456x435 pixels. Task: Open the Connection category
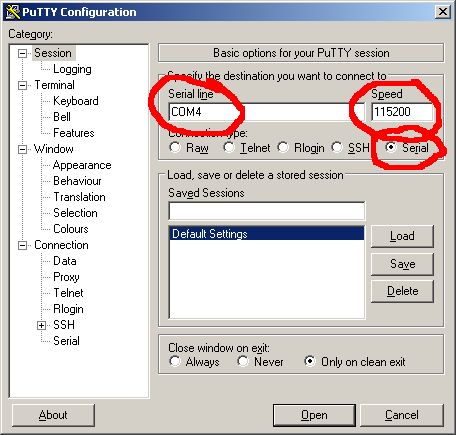61,245
